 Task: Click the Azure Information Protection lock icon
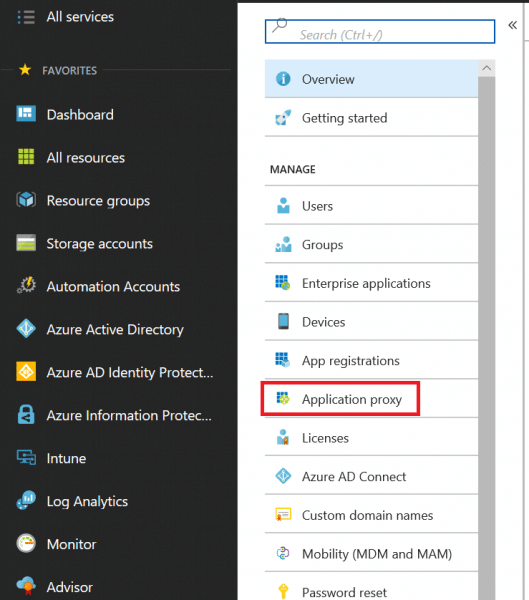pos(26,414)
